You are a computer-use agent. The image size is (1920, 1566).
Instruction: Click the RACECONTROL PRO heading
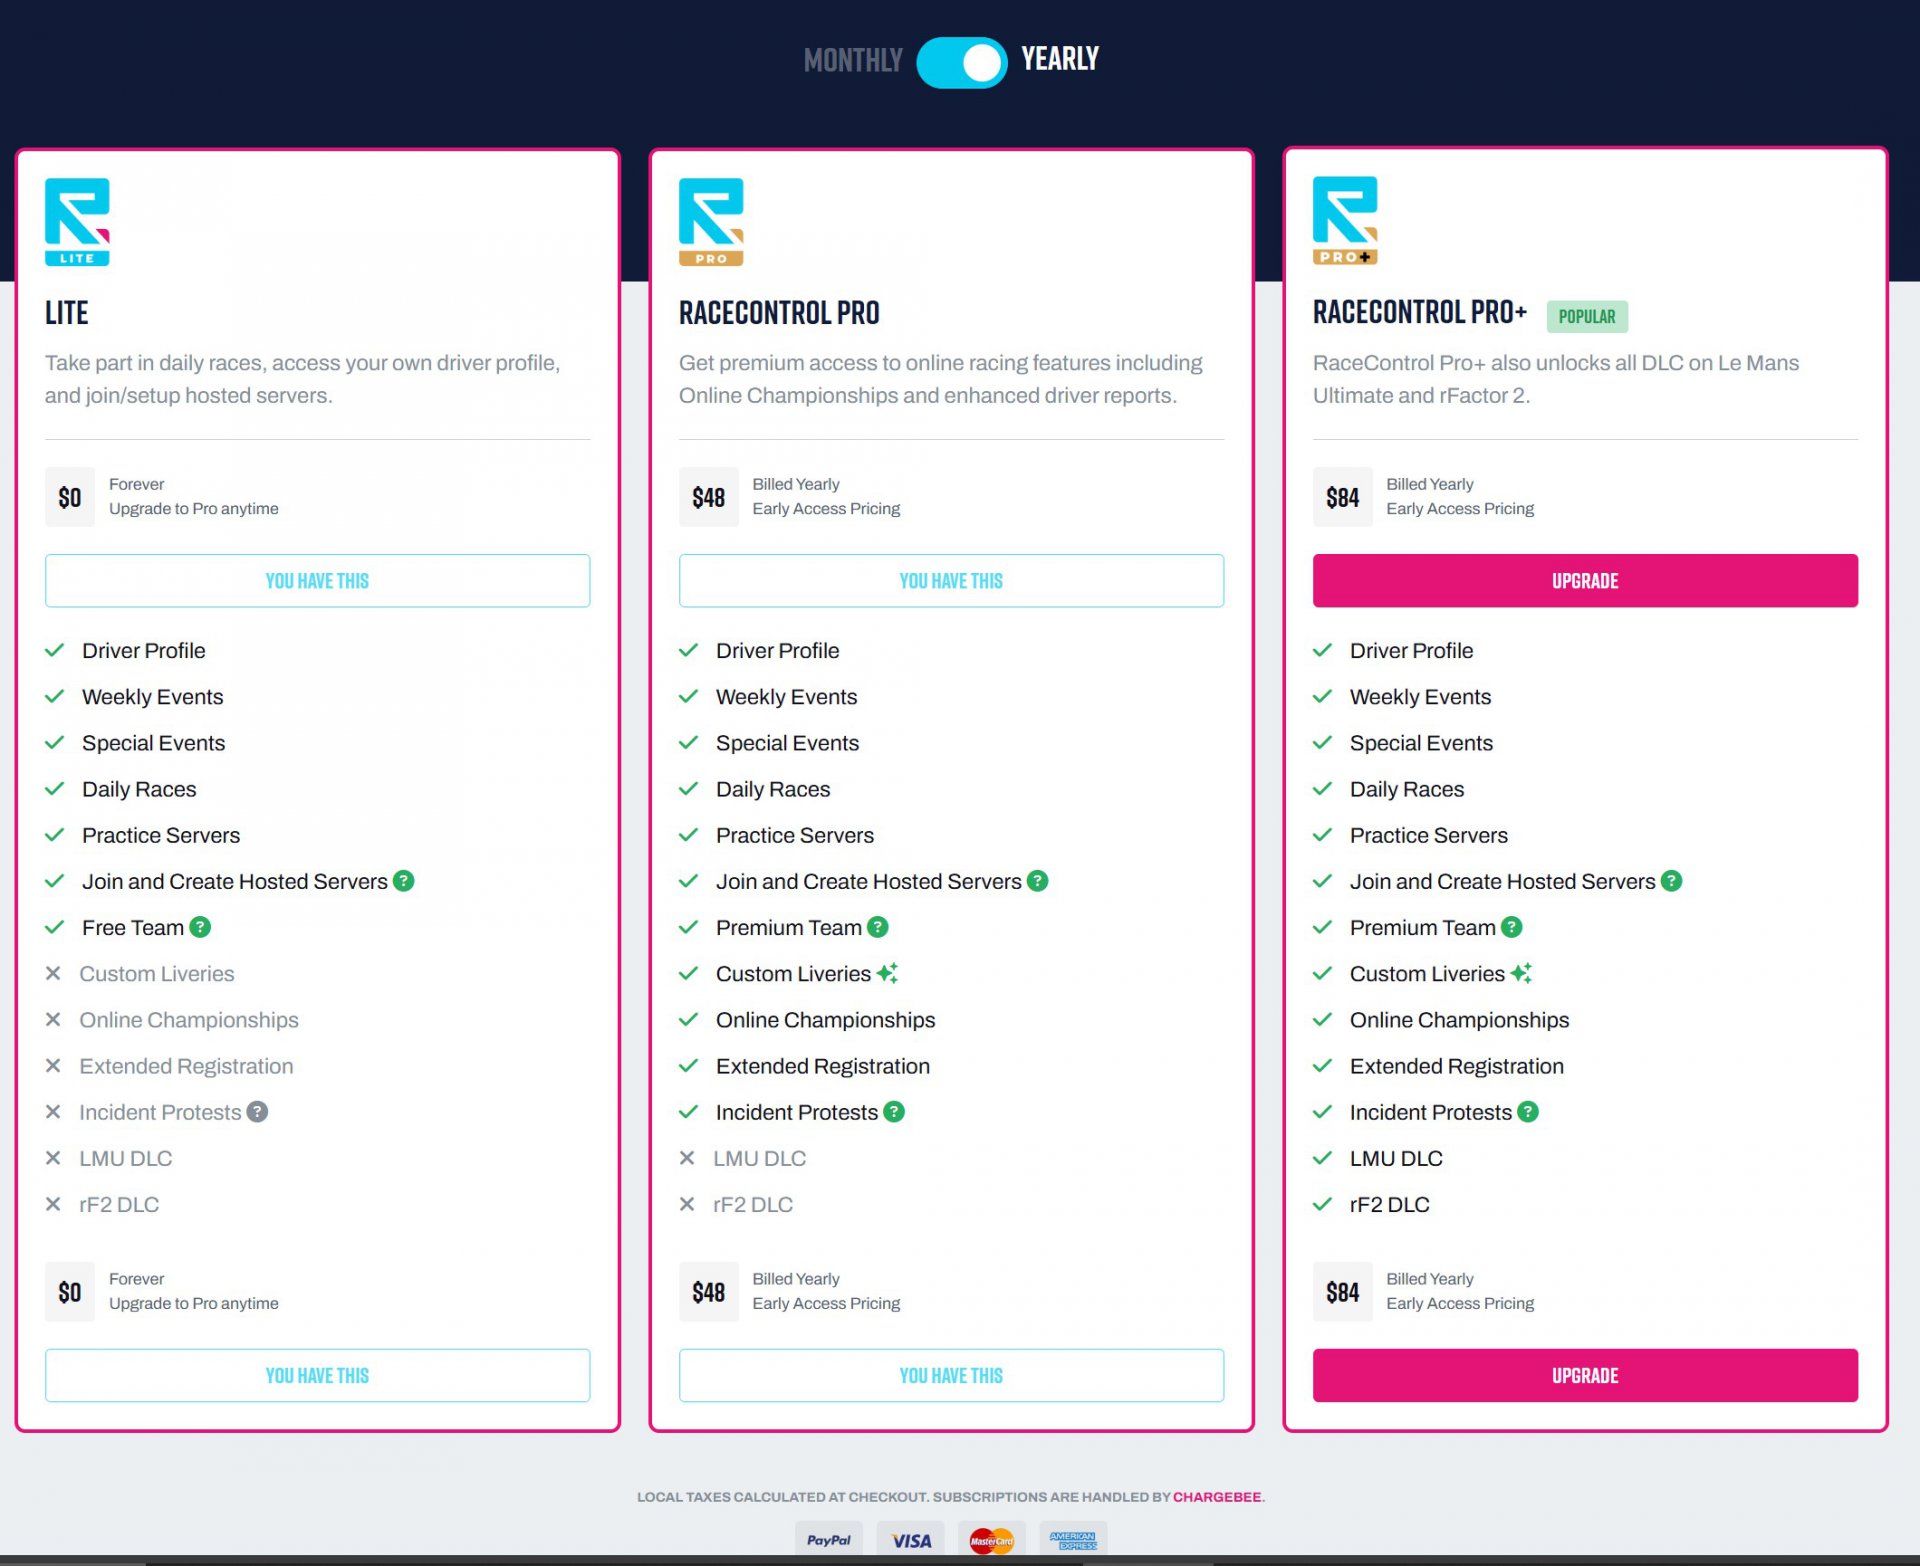point(779,313)
